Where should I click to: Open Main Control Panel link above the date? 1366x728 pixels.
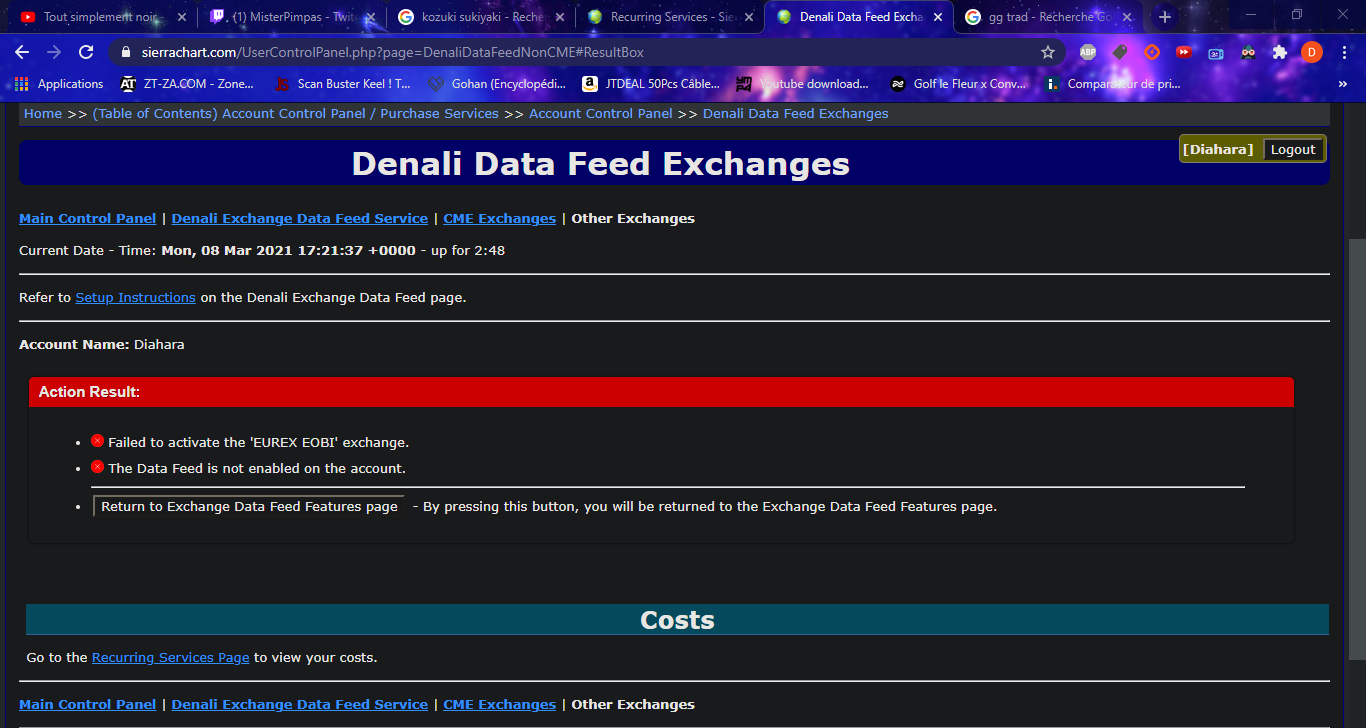click(x=88, y=218)
